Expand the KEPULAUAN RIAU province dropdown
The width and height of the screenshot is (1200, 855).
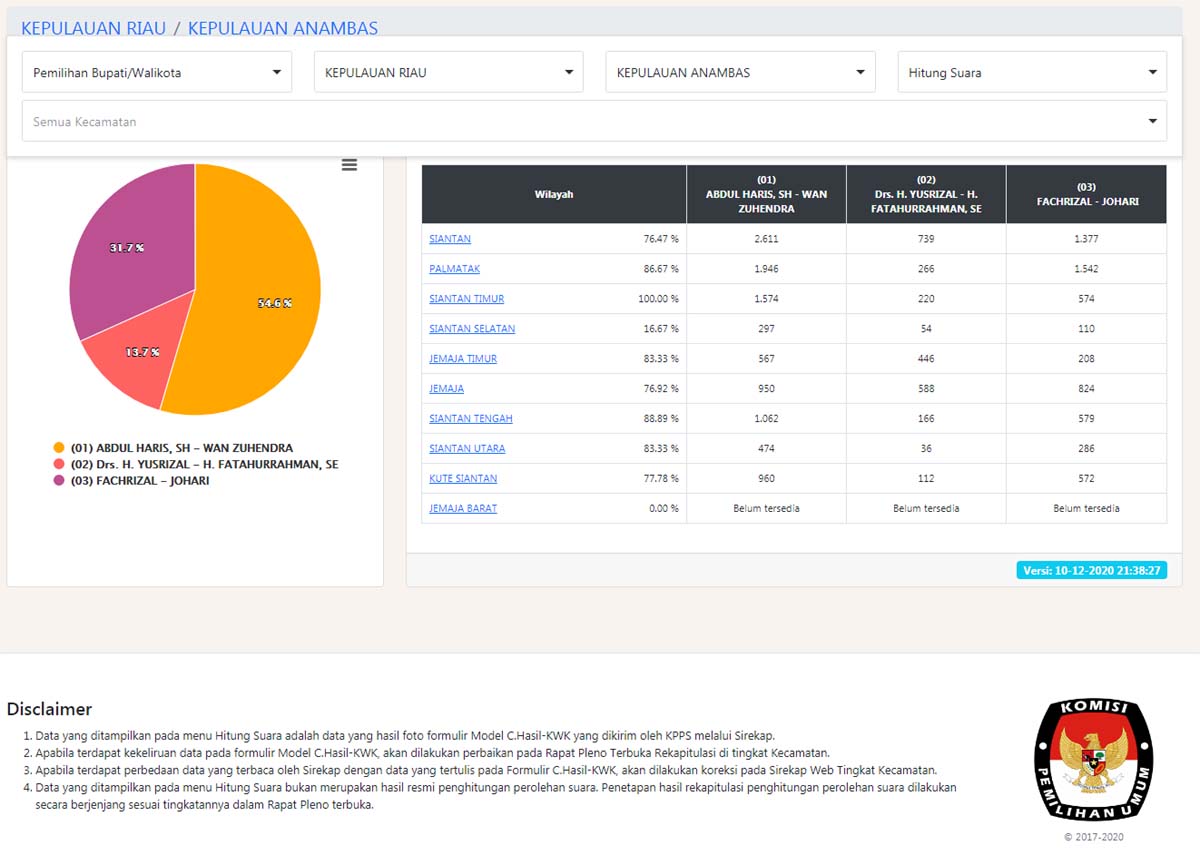(448, 73)
